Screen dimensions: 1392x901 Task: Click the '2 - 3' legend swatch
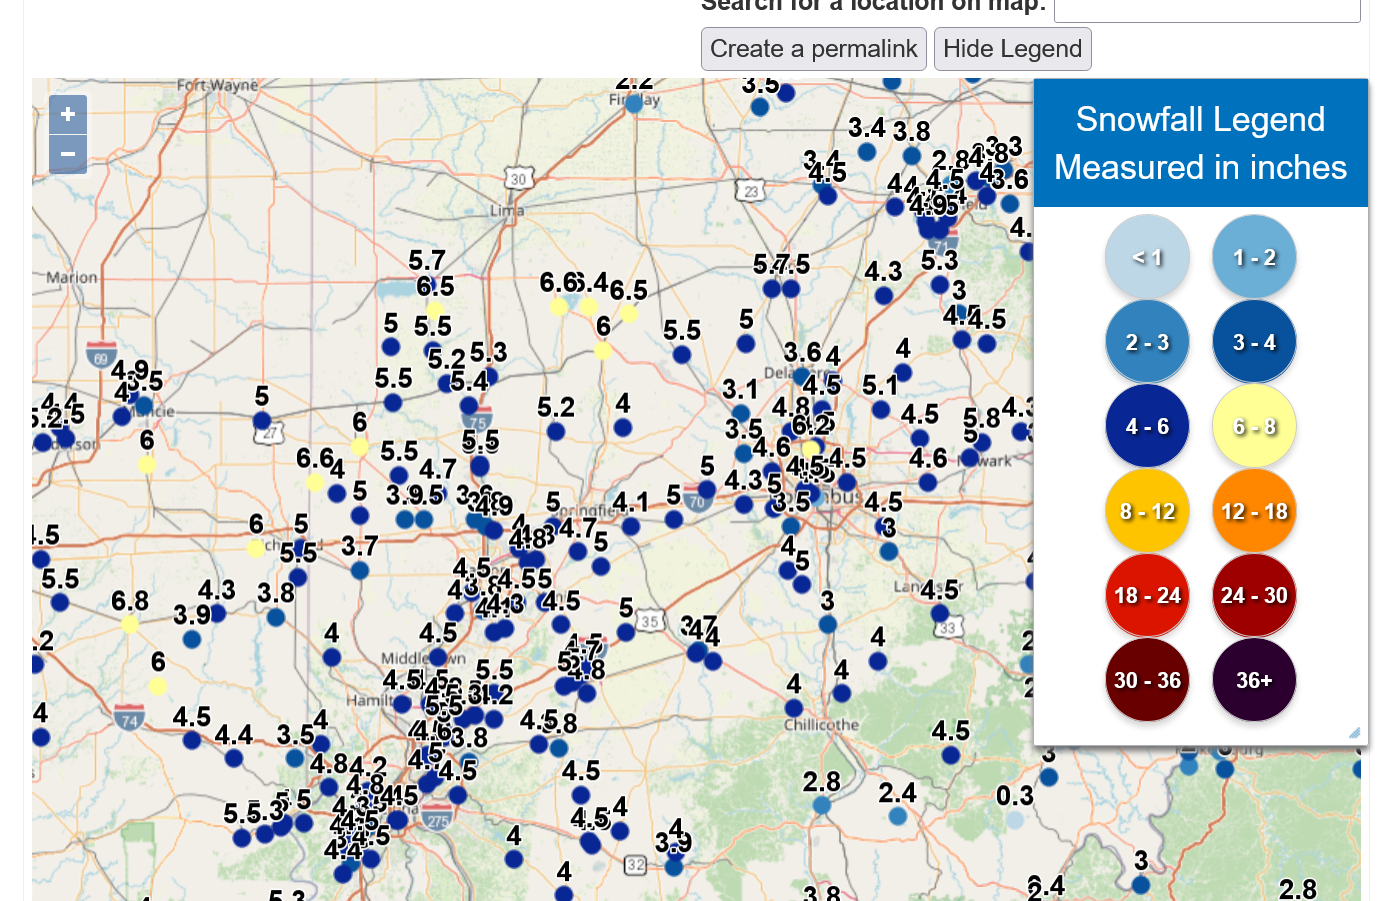(x=1147, y=342)
